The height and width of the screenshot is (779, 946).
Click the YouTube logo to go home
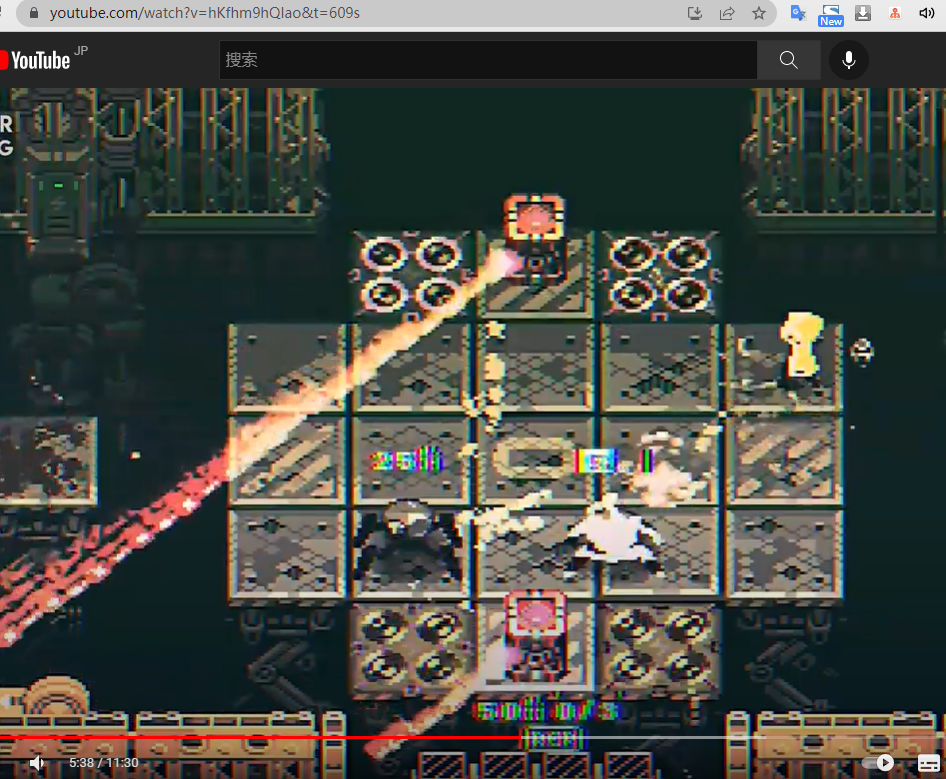(x=36, y=60)
